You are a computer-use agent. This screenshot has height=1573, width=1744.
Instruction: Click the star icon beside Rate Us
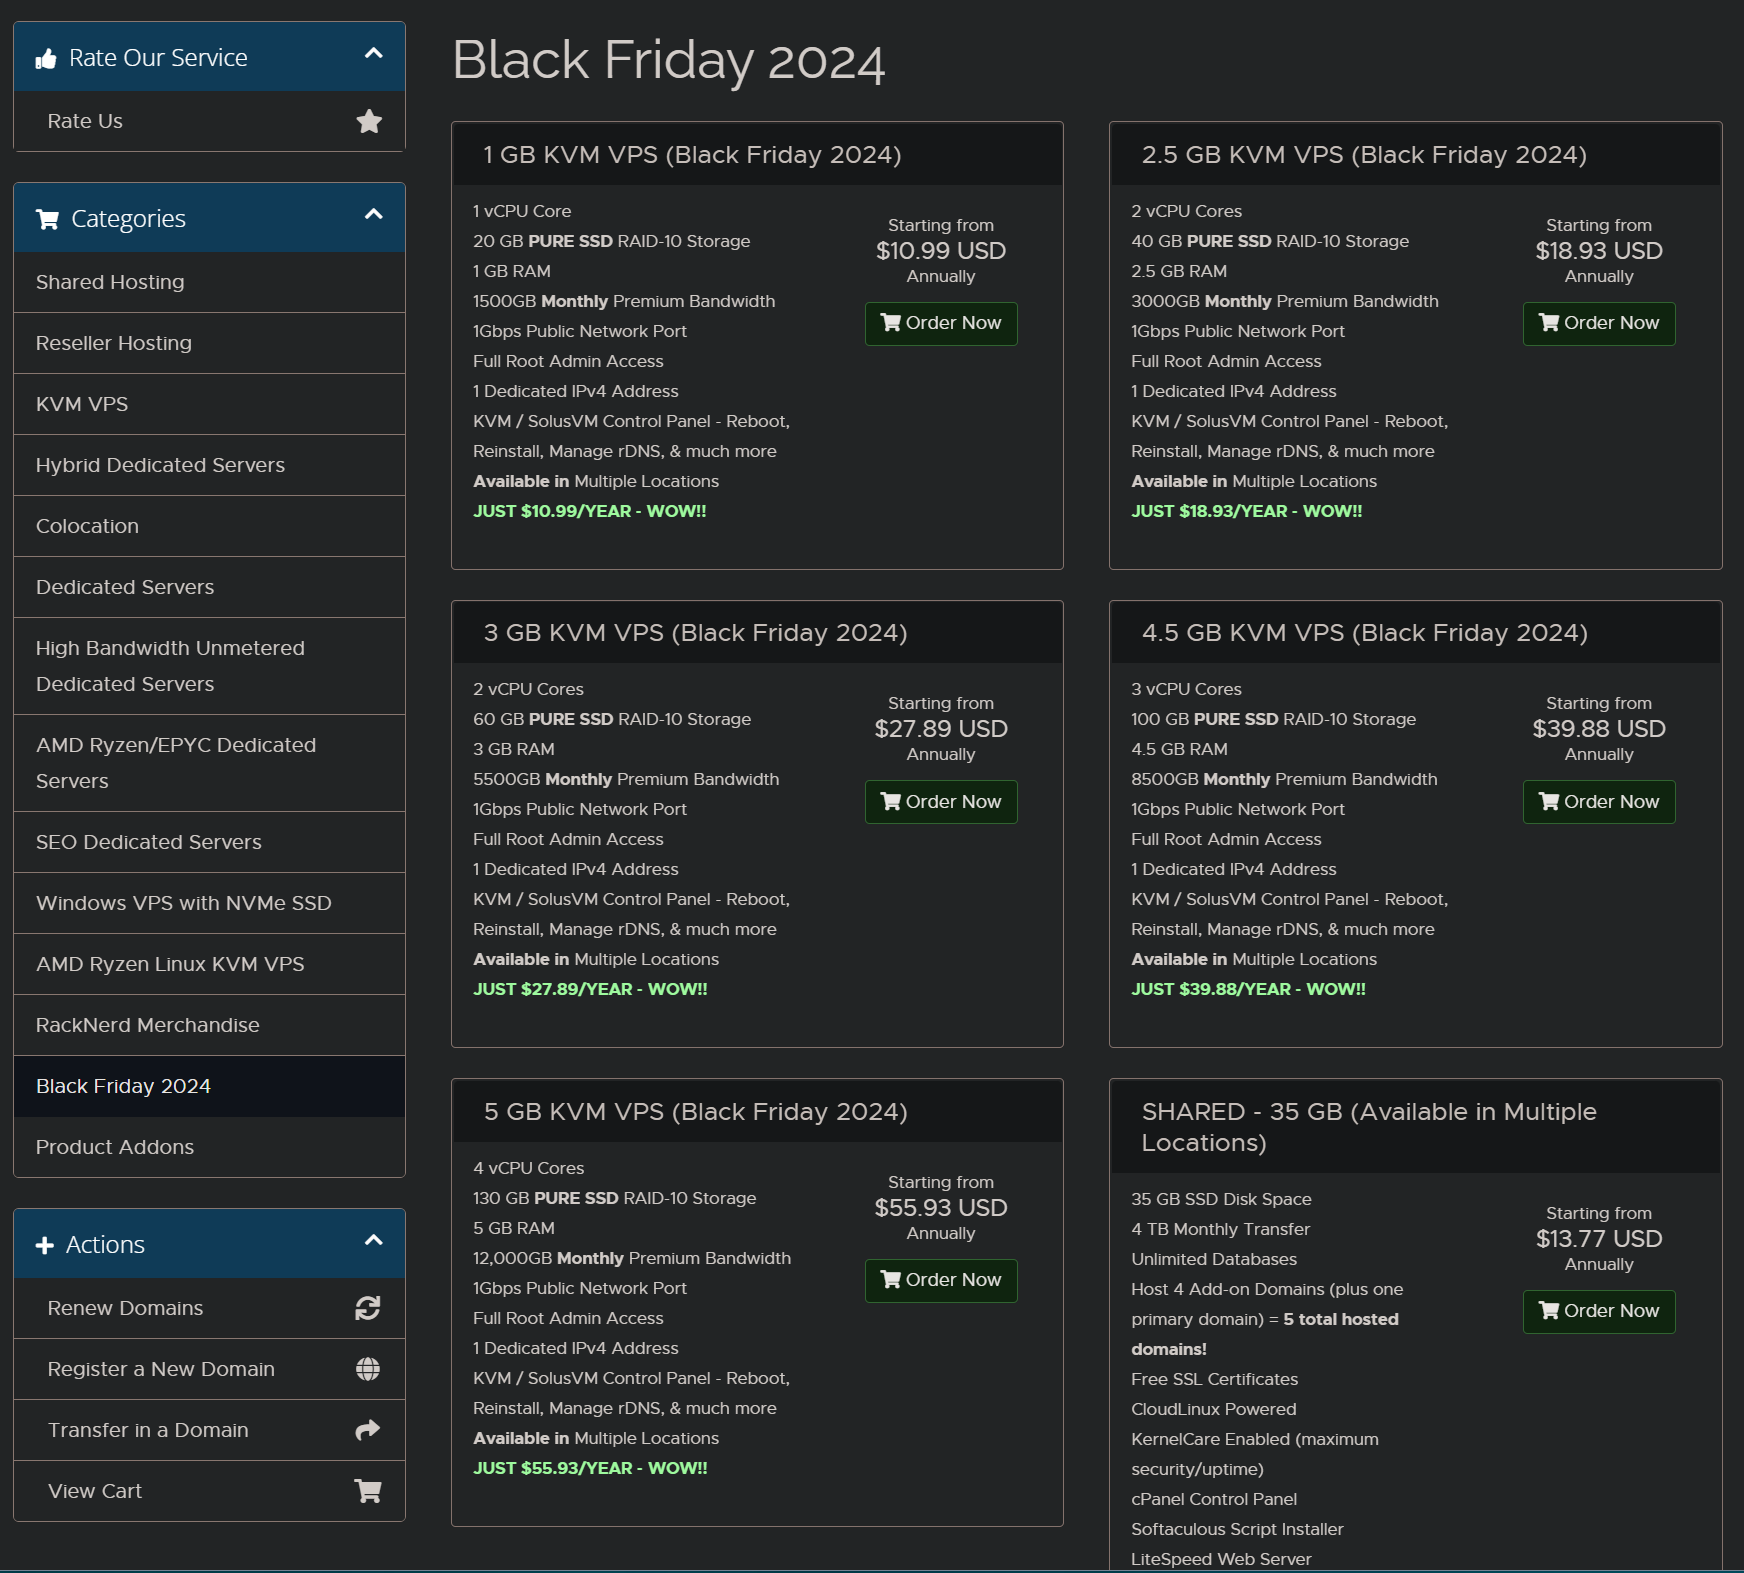coord(369,121)
